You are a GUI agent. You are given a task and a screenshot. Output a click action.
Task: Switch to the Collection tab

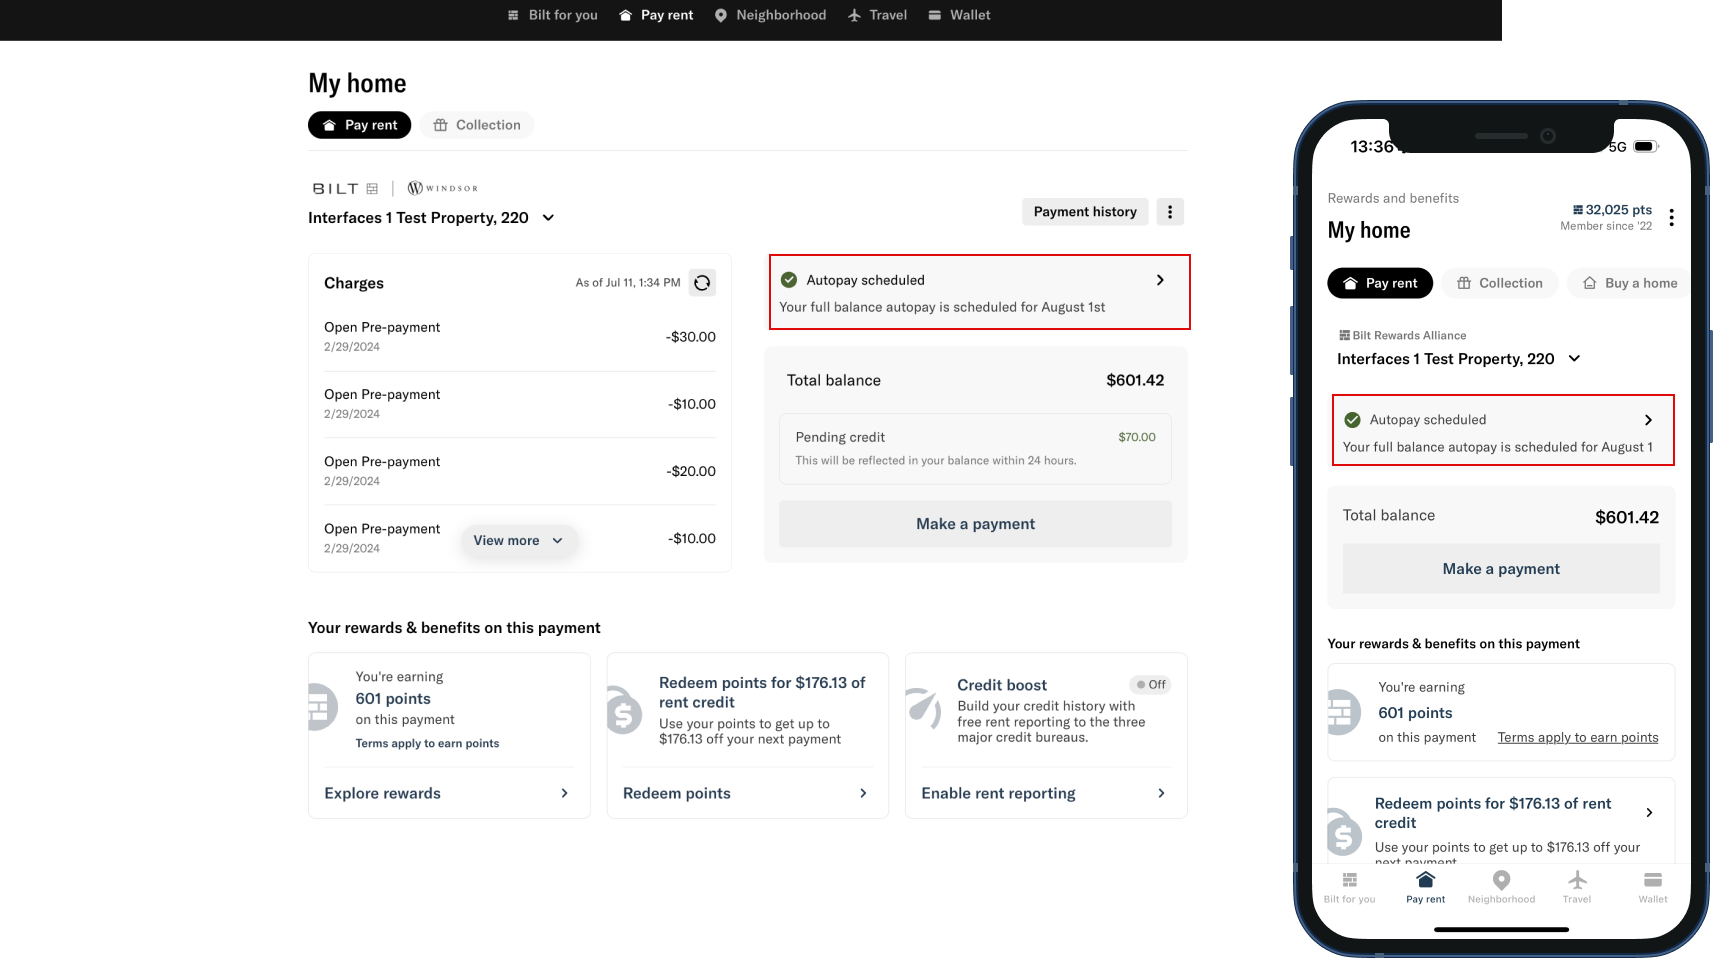(477, 124)
